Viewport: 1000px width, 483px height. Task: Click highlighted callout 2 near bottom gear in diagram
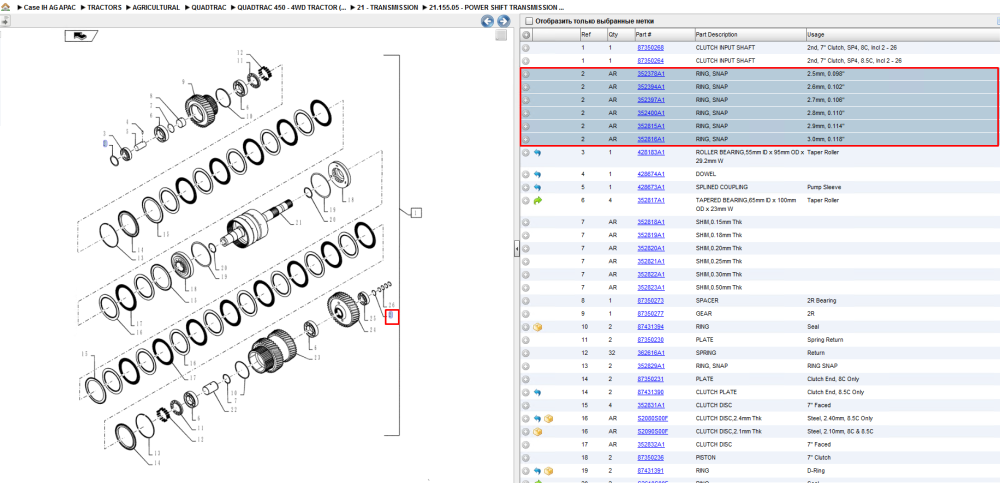[x=392, y=316]
